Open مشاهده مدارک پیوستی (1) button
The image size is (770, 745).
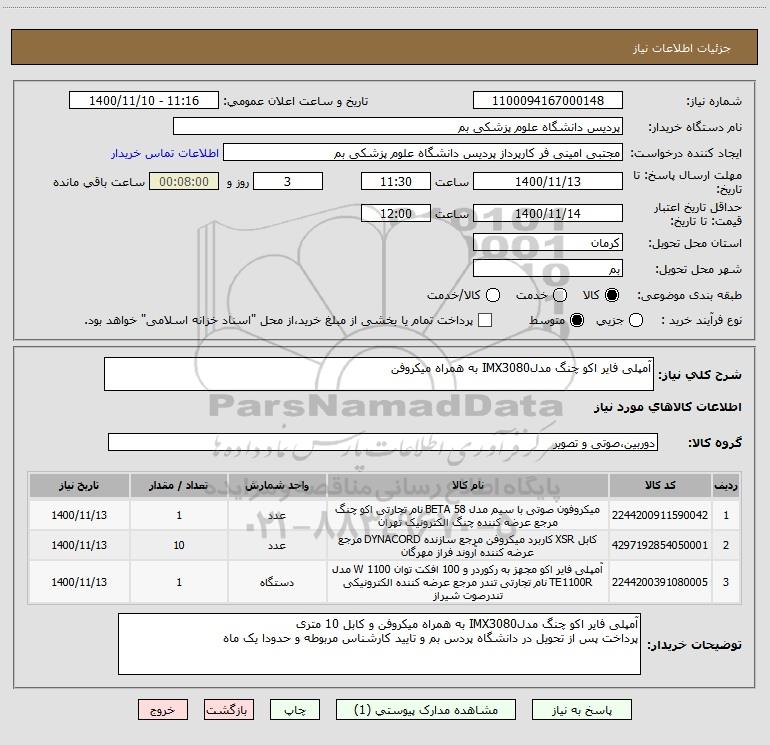(426, 710)
